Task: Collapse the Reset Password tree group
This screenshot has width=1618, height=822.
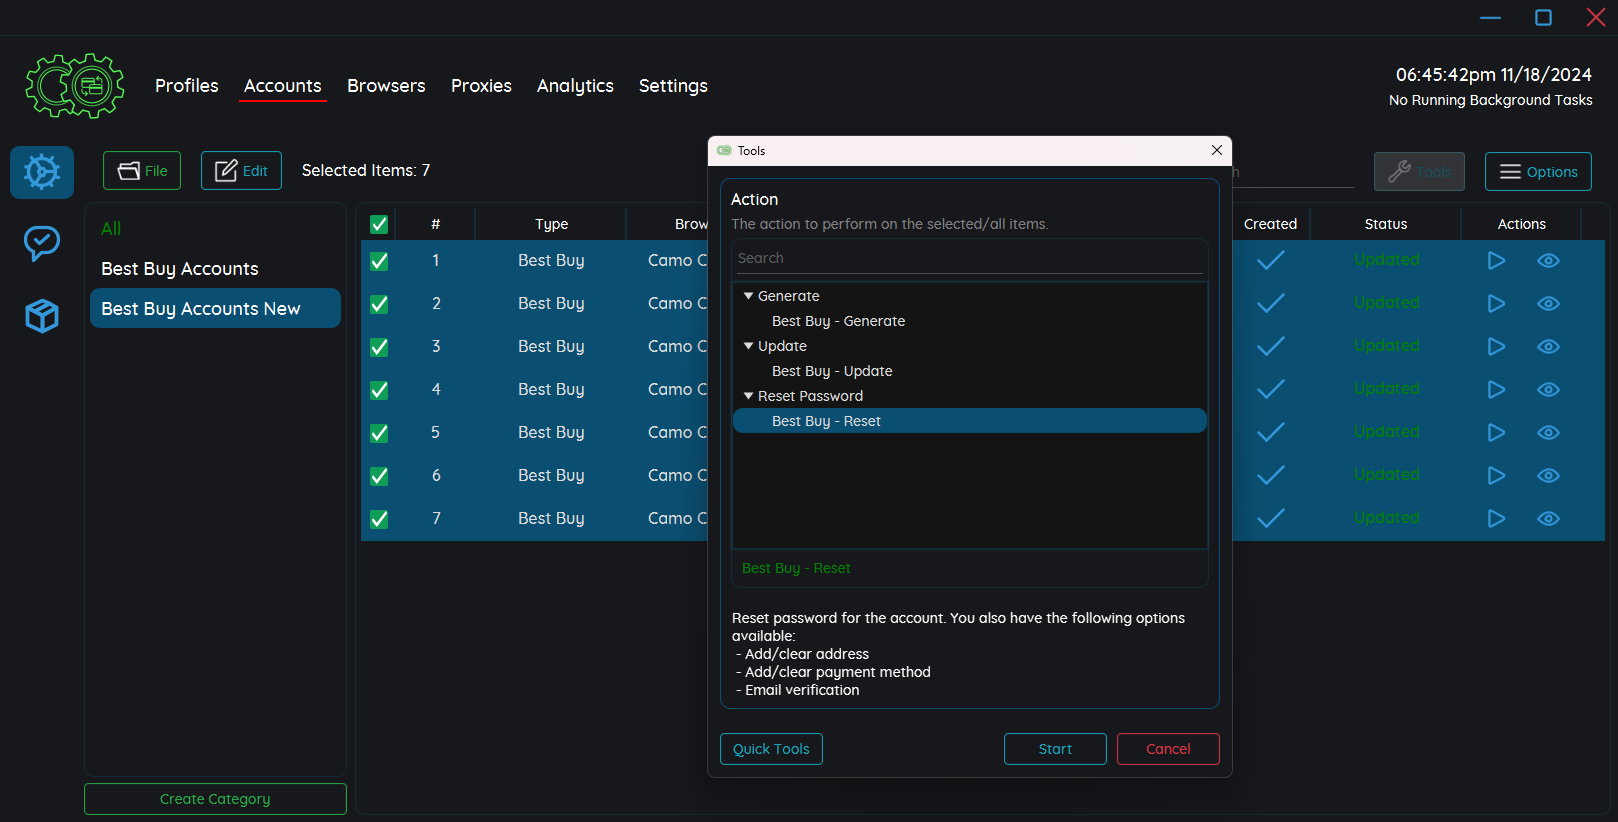Action: pos(748,396)
